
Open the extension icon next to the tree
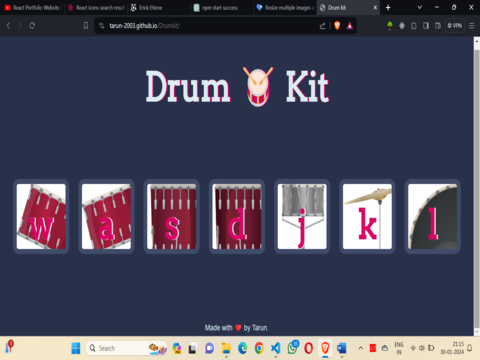(x=402, y=26)
